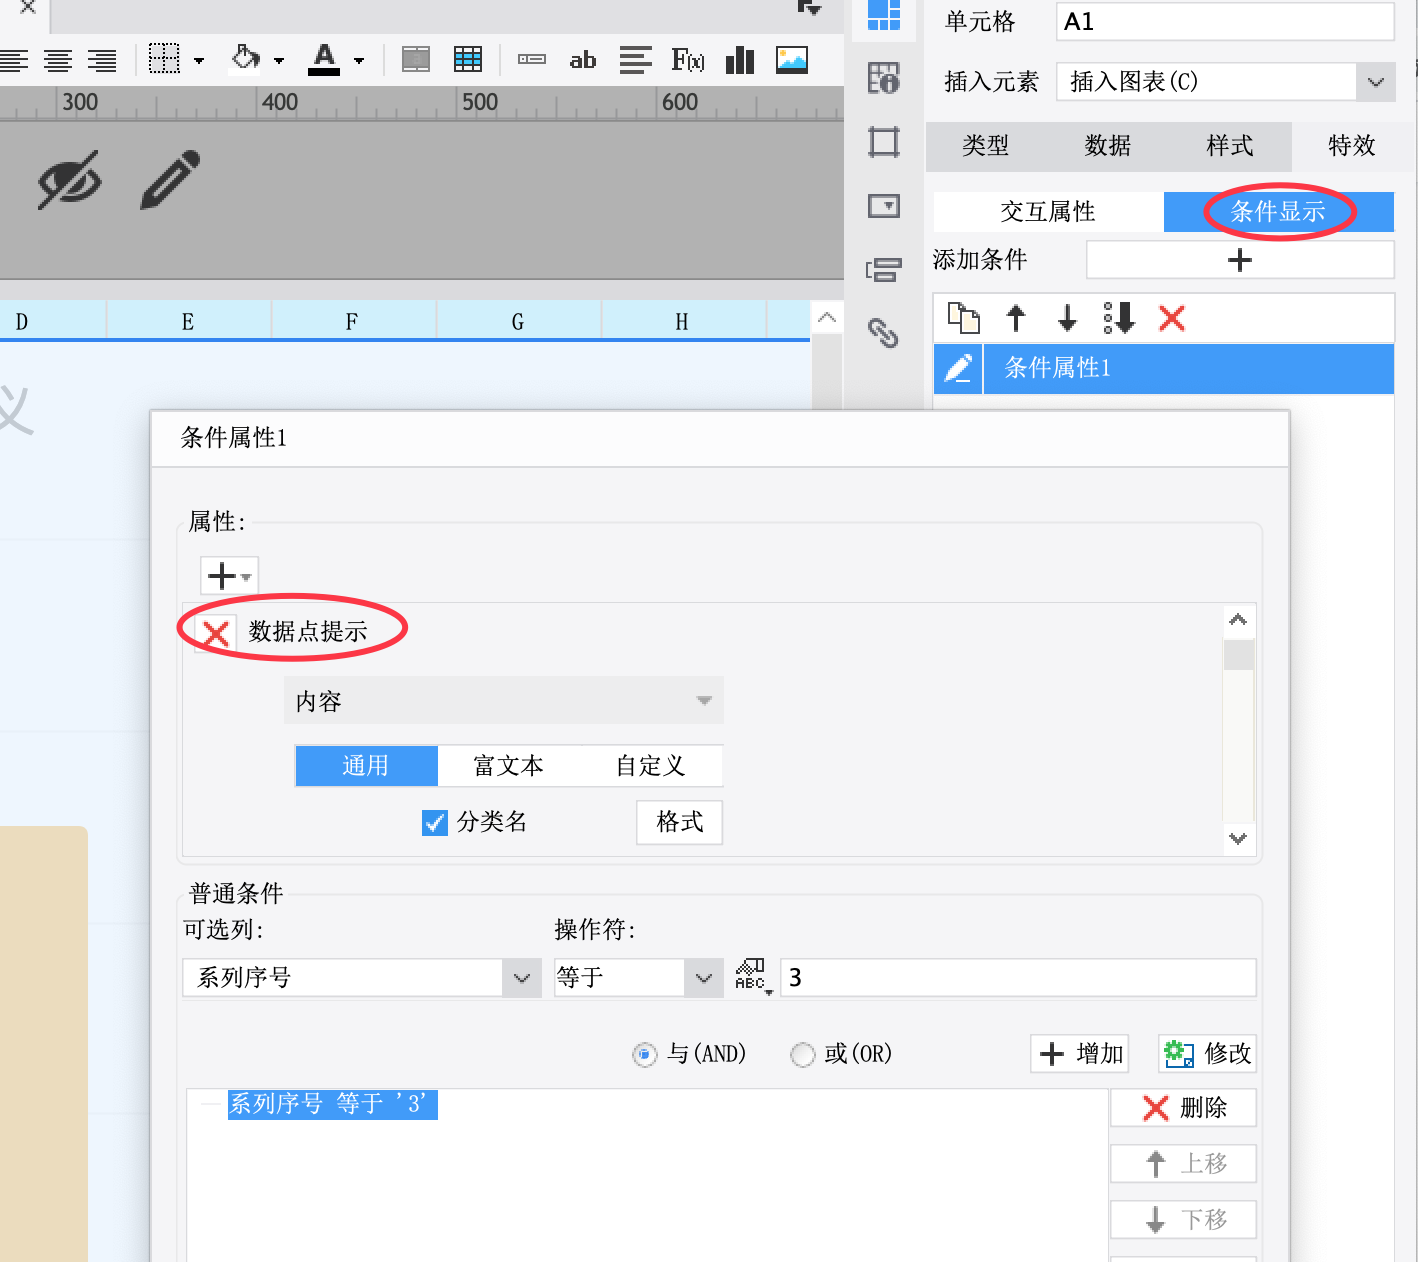The image size is (1418, 1262).
Task: Click the property list scroll up arrow
Action: pyautogui.click(x=1238, y=620)
